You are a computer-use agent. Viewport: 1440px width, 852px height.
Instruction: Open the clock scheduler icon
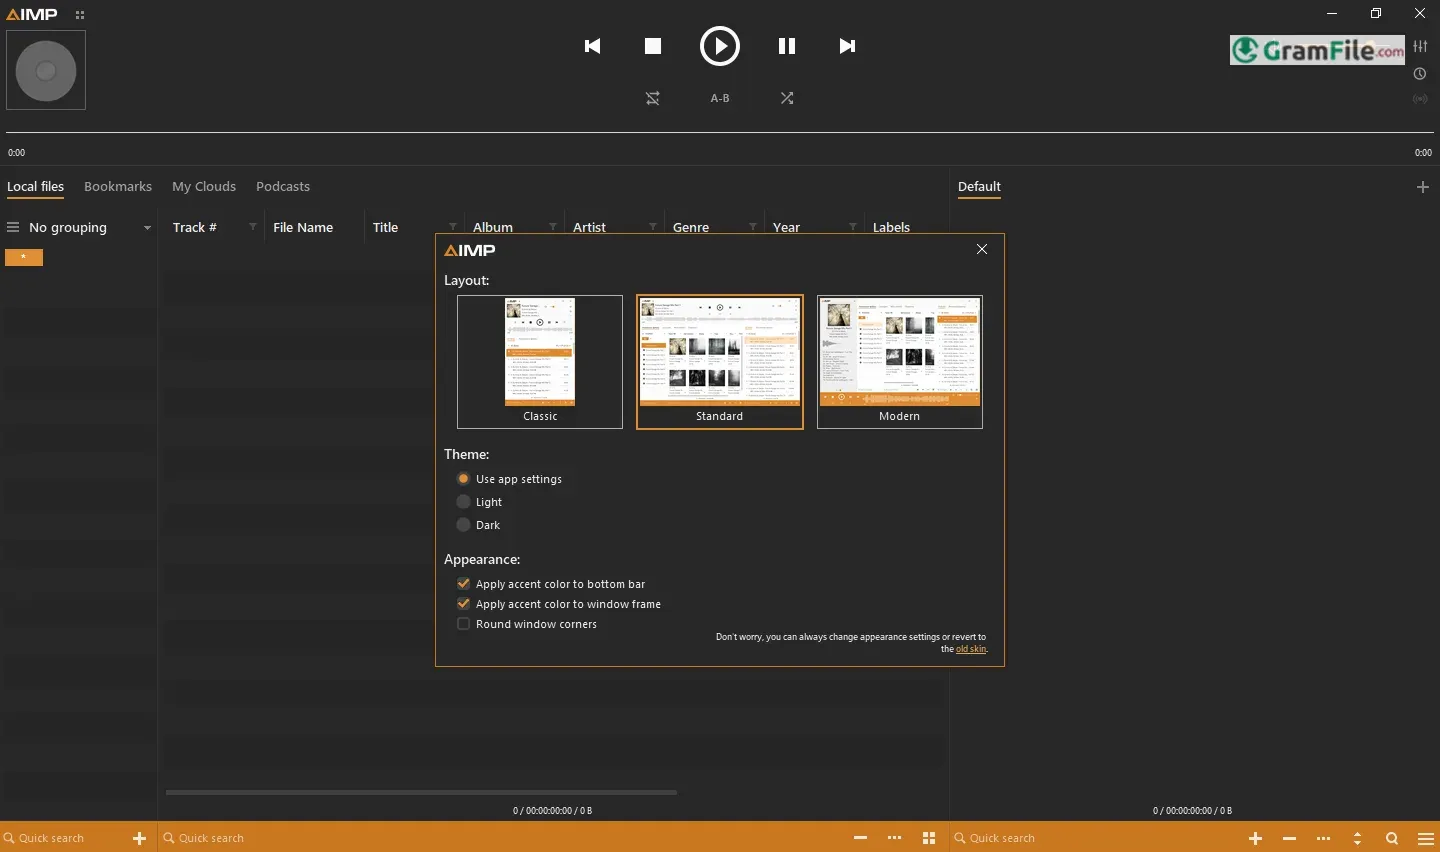click(x=1420, y=74)
